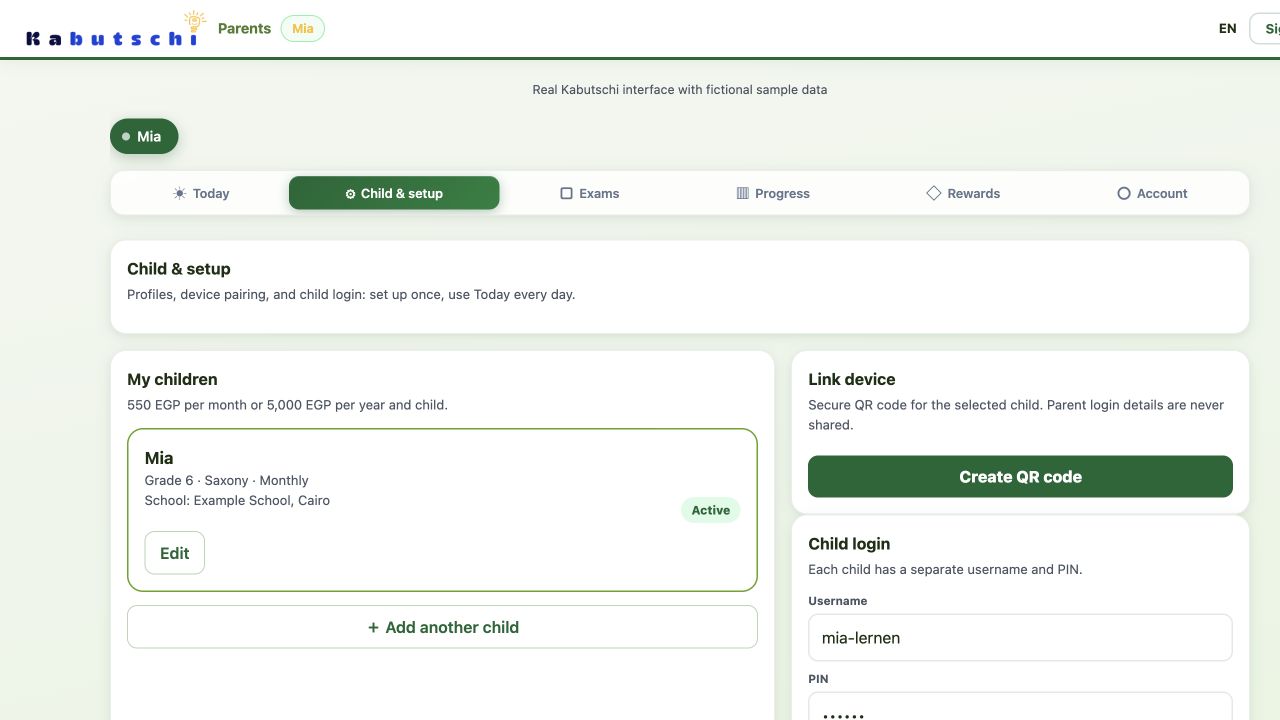Click Create QR code button

point(1020,477)
